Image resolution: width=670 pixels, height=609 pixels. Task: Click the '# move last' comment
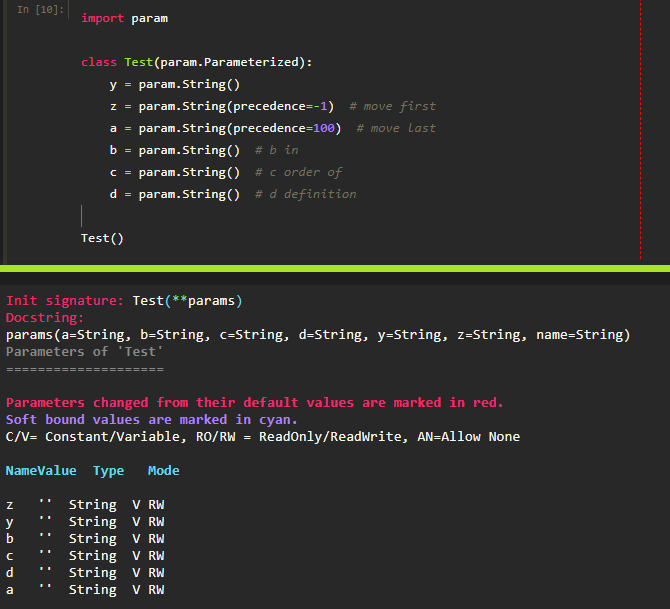(x=396, y=128)
